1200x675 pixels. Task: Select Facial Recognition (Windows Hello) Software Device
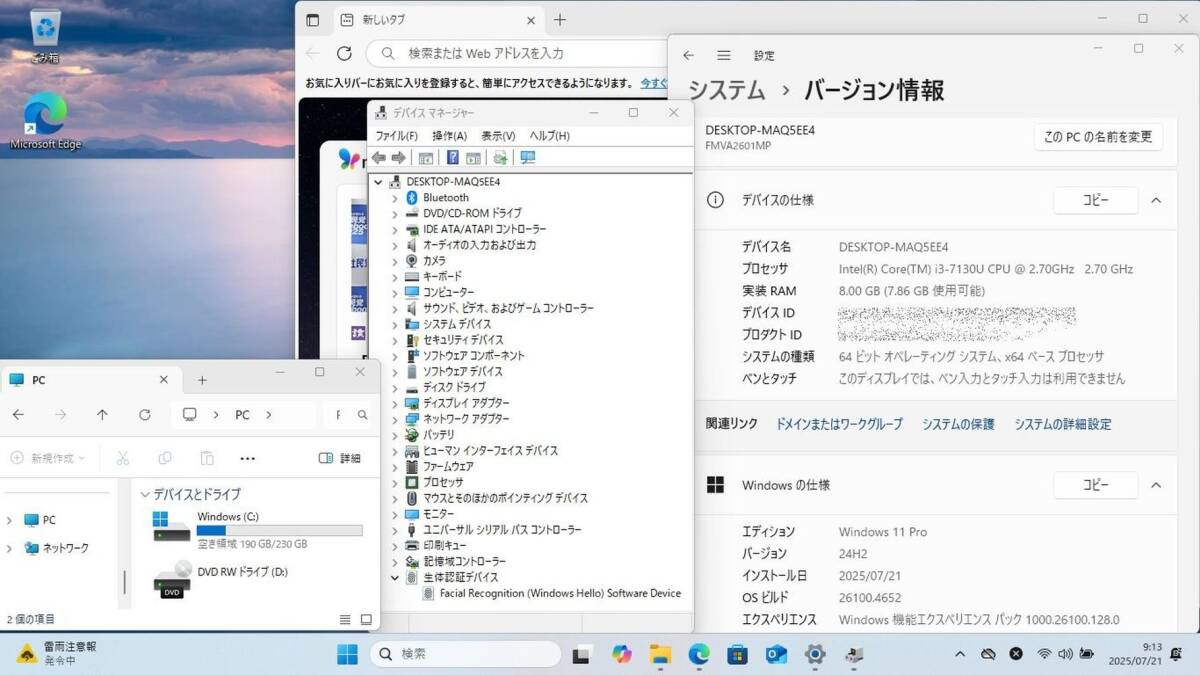(551, 593)
